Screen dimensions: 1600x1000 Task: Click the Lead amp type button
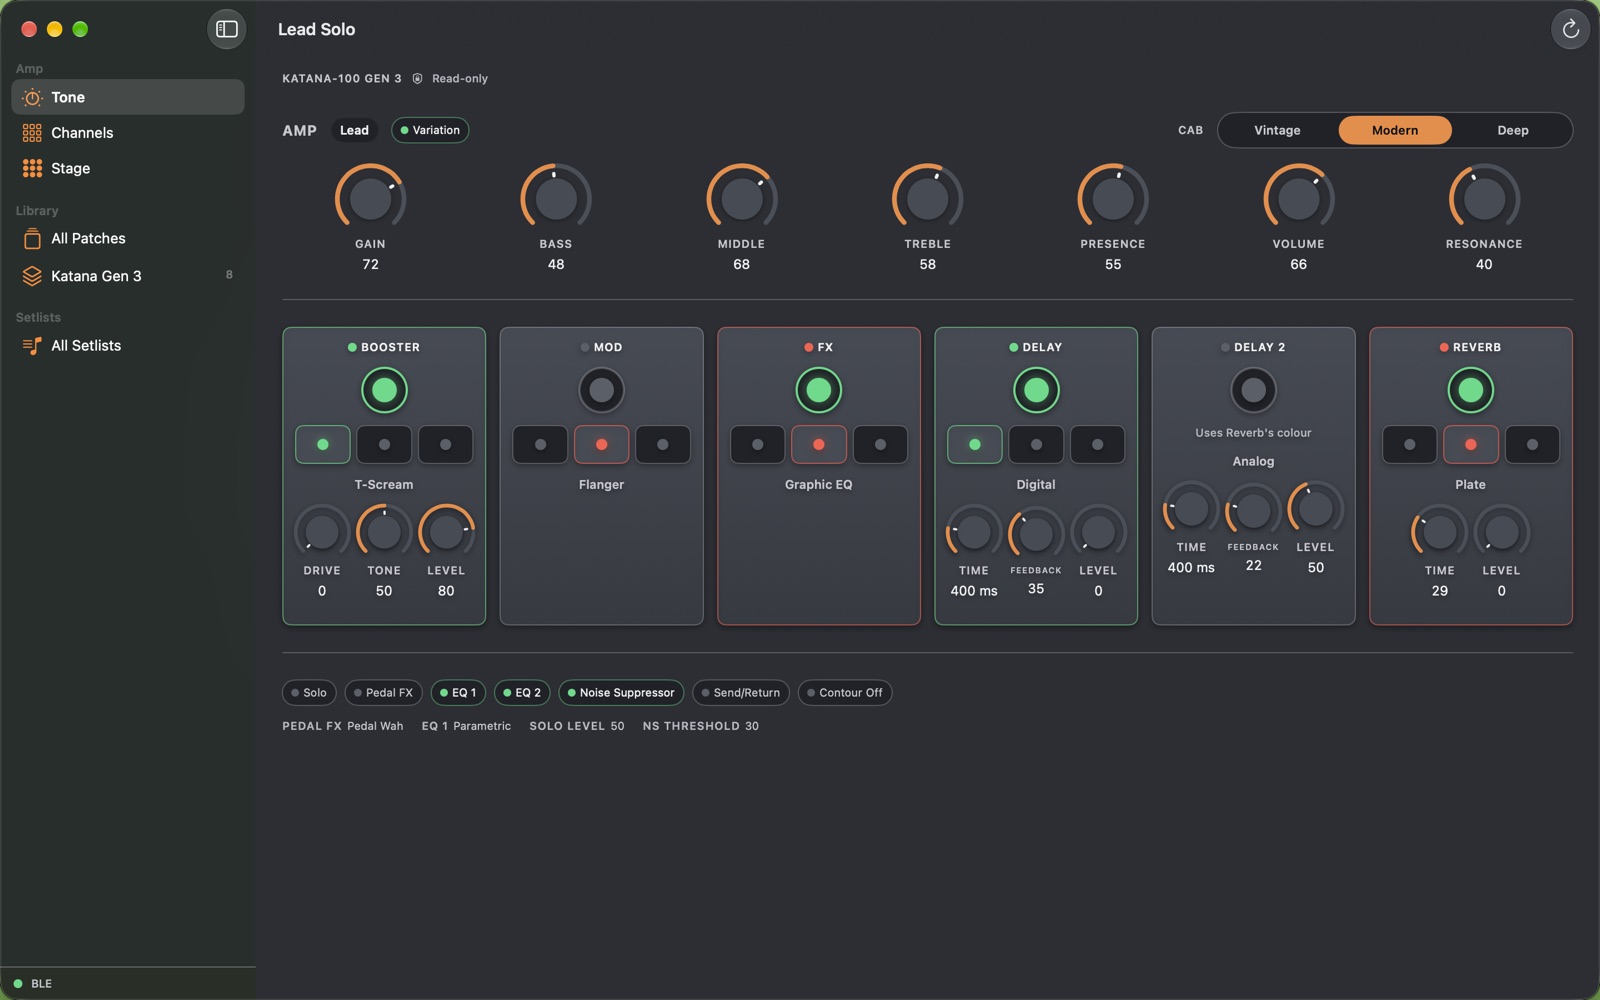coord(354,130)
